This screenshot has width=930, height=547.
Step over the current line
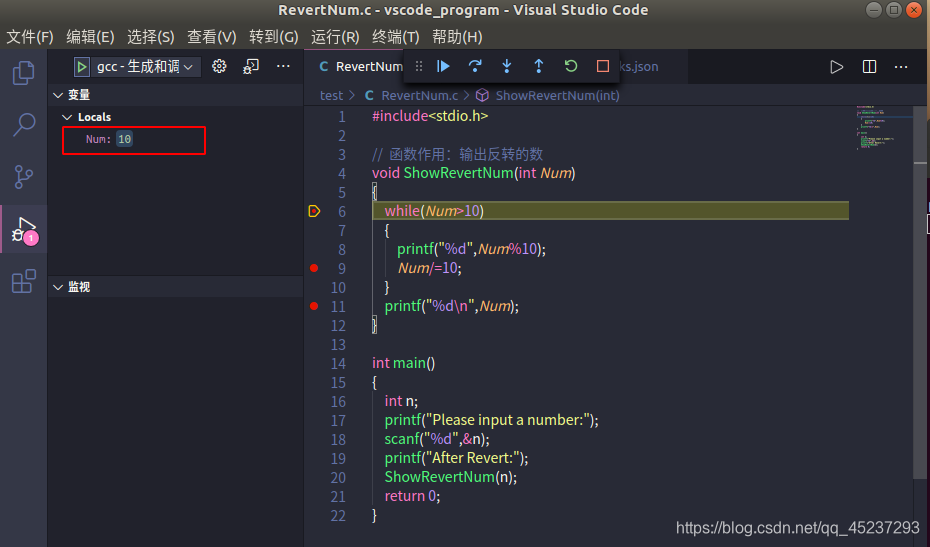pos(475,66)
